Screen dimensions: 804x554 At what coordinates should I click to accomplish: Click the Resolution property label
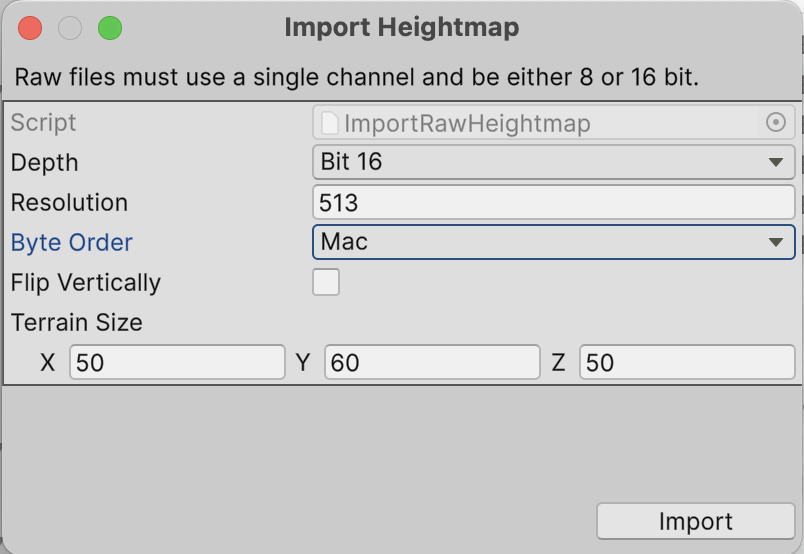69,202
